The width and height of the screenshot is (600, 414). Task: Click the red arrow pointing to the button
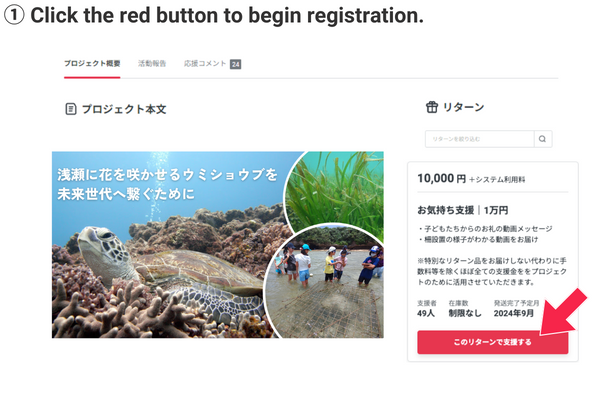pos(563,312)
